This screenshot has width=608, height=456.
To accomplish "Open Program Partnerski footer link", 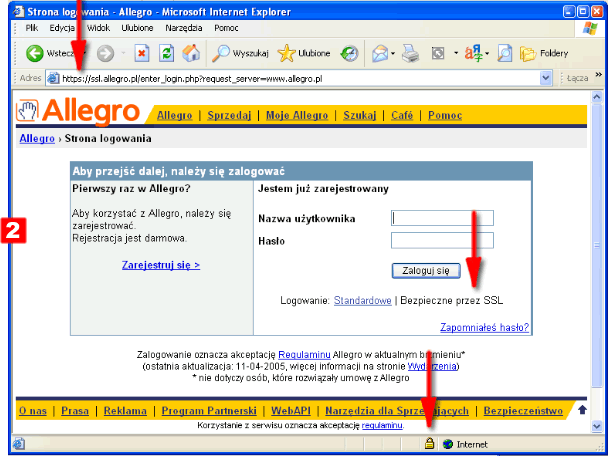I will [209, 411].
